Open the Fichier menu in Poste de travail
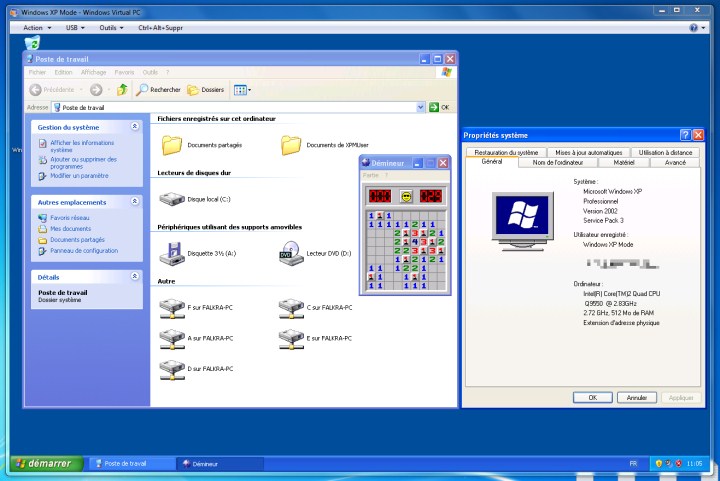This screenshot has height=481, width=720. pos(37,73)
